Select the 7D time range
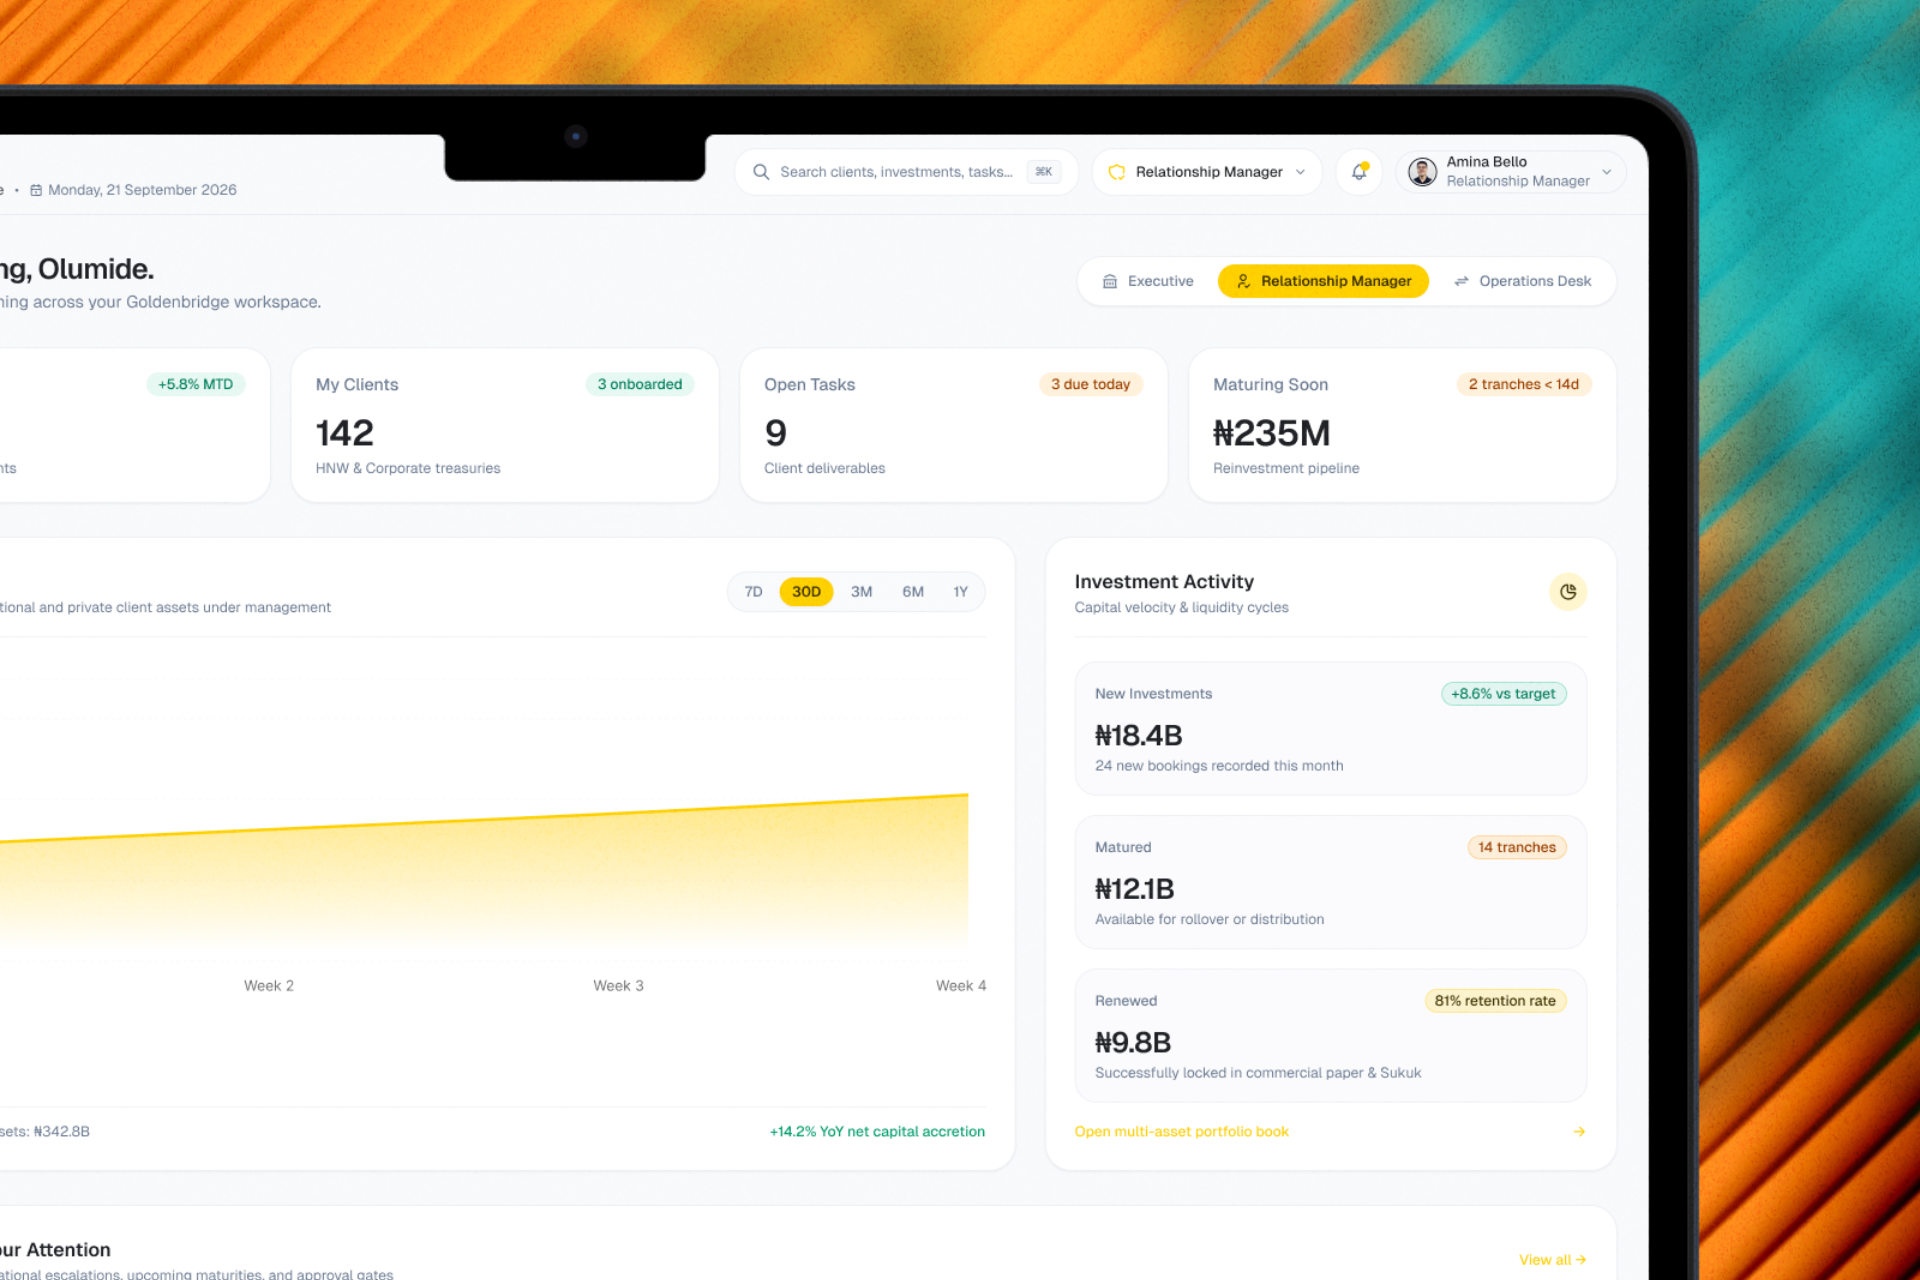Image resolution: width=1920 pixels, height=1280 pixels. point(753,592)
